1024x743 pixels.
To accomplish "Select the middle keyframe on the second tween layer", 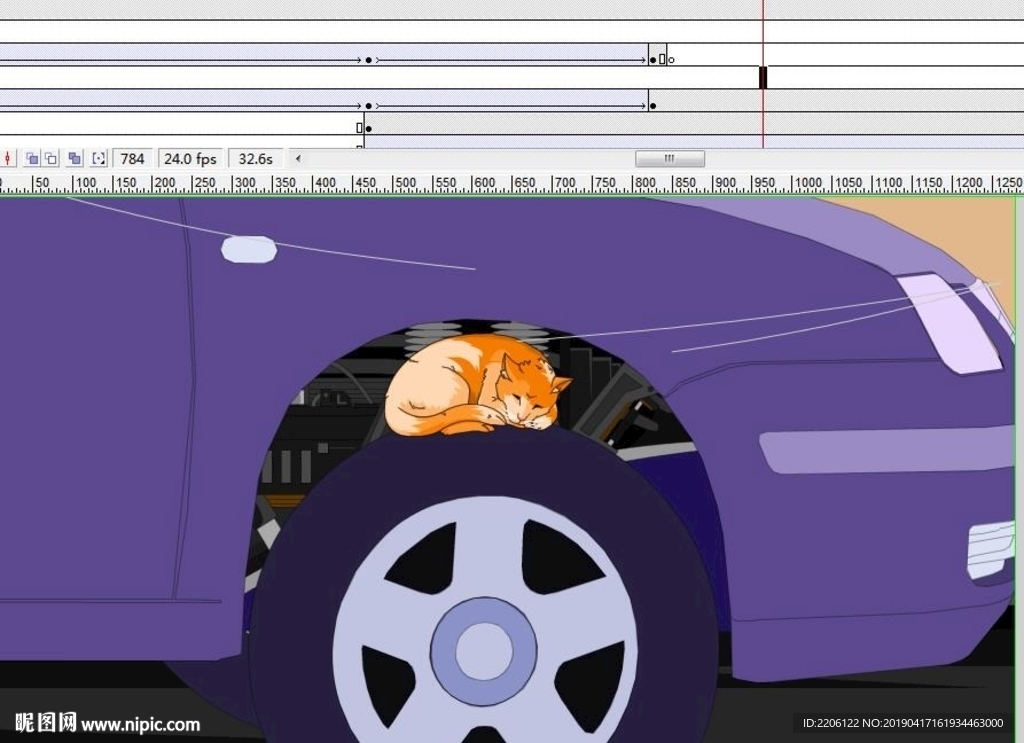I will [369, 105].
